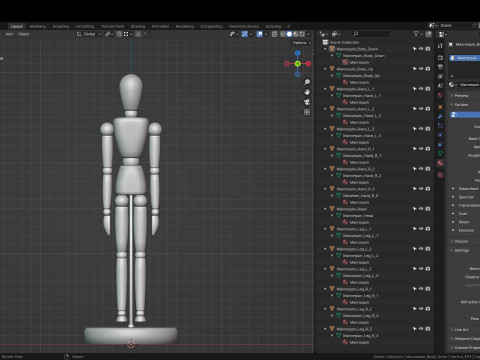This screenshot has height=360, width=480.
Task: Toggle eye visibility for Mannequin_Leg_R_3
Action: tap(421, 329)
